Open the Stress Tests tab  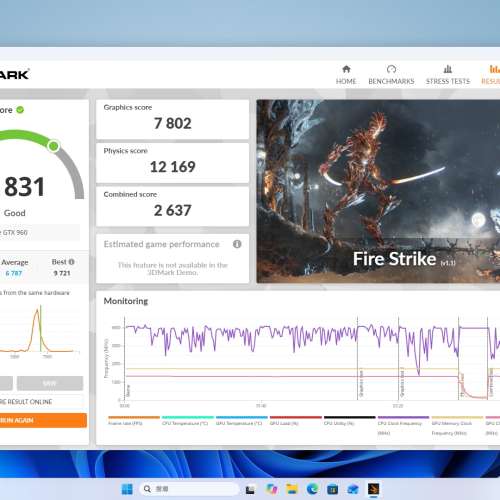pyautogui.click(x=448, y=75)
